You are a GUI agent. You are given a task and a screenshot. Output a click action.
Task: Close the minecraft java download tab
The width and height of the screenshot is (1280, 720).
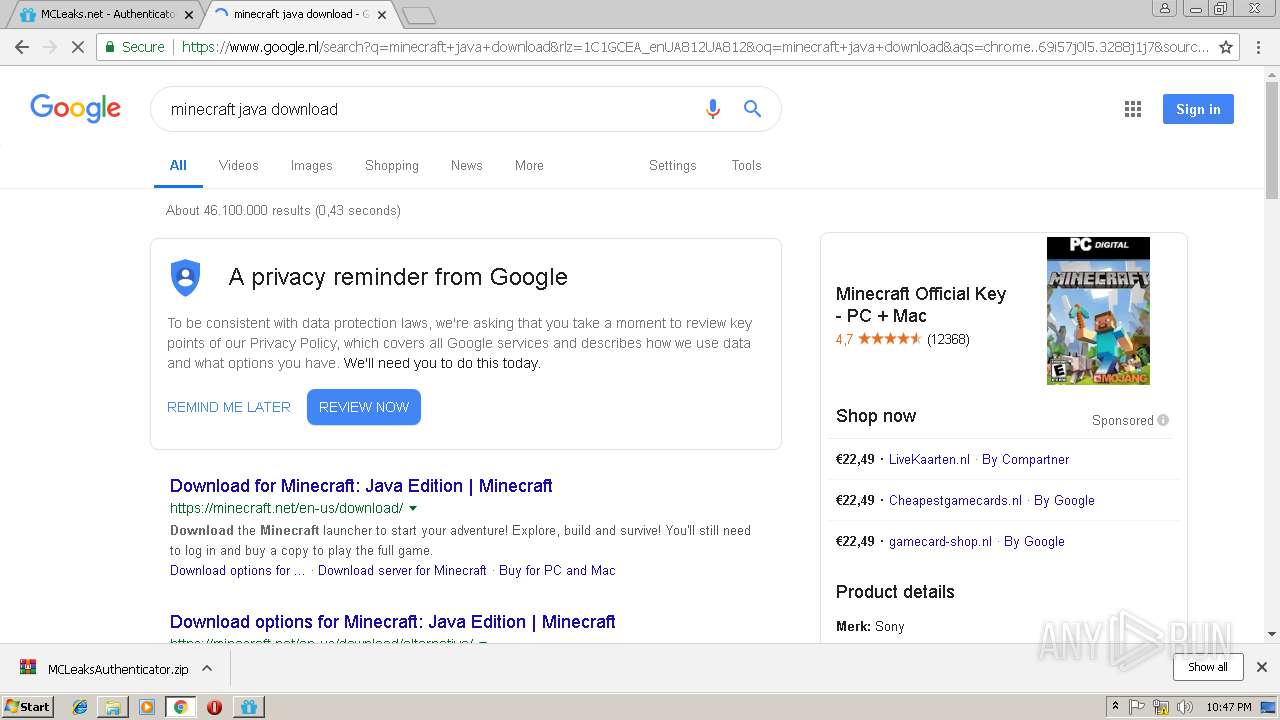pos(382,15)
